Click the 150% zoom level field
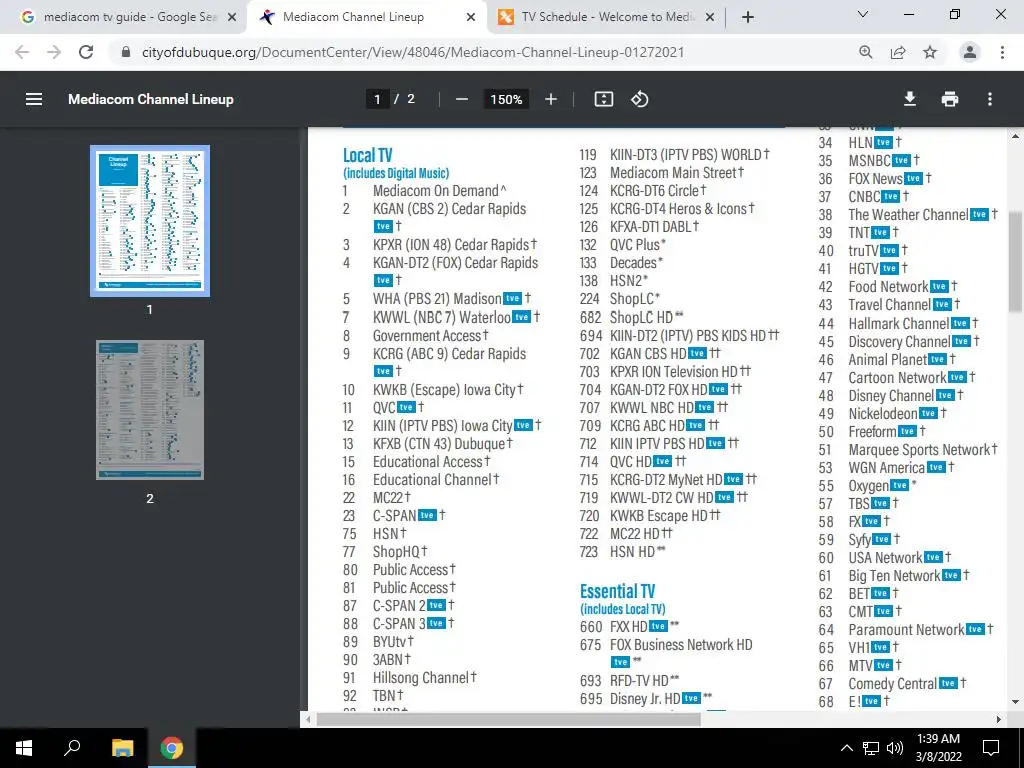This screenshot has width=1024, height=768. [x=506, y=99]
